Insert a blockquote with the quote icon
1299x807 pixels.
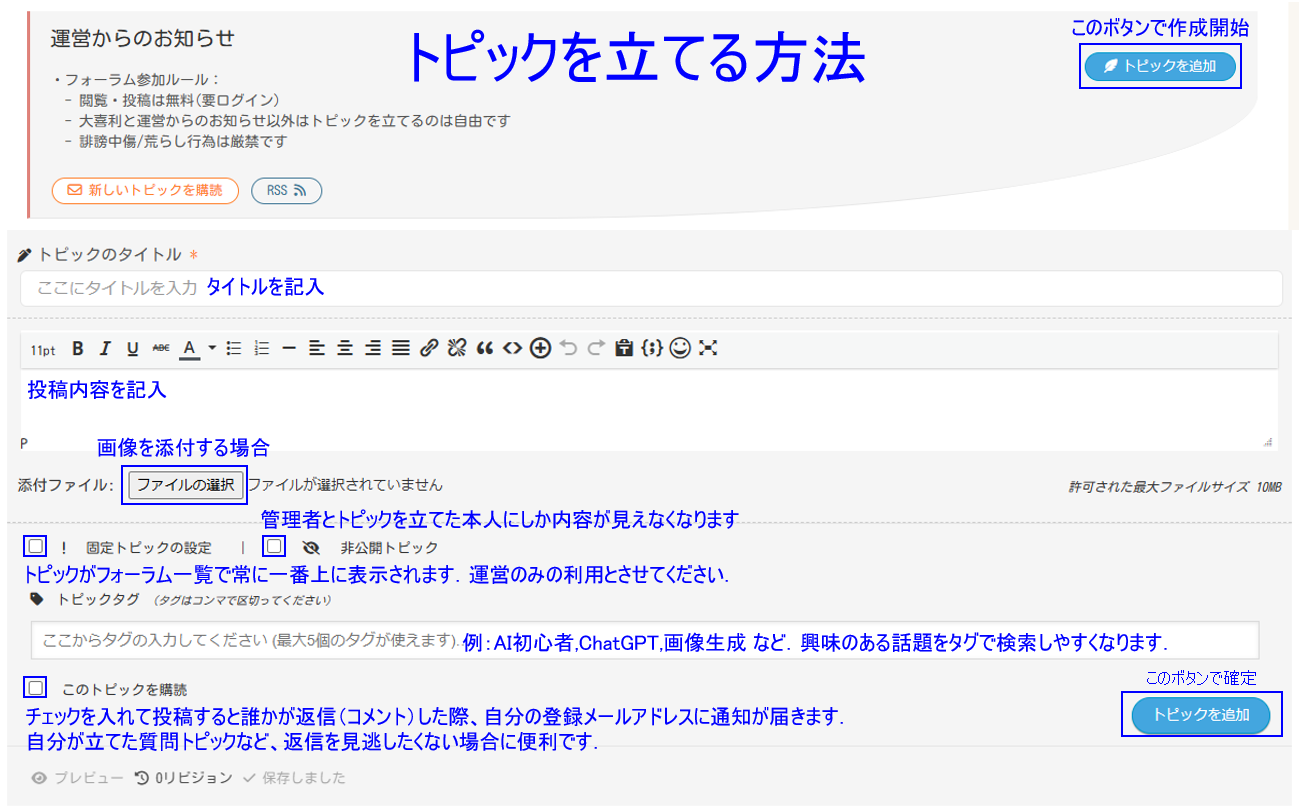coord(485,348)
